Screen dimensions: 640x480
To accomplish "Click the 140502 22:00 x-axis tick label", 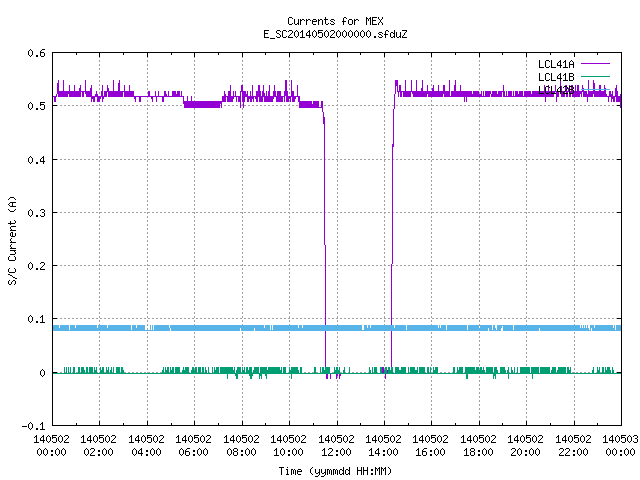I will coord(573,445).
